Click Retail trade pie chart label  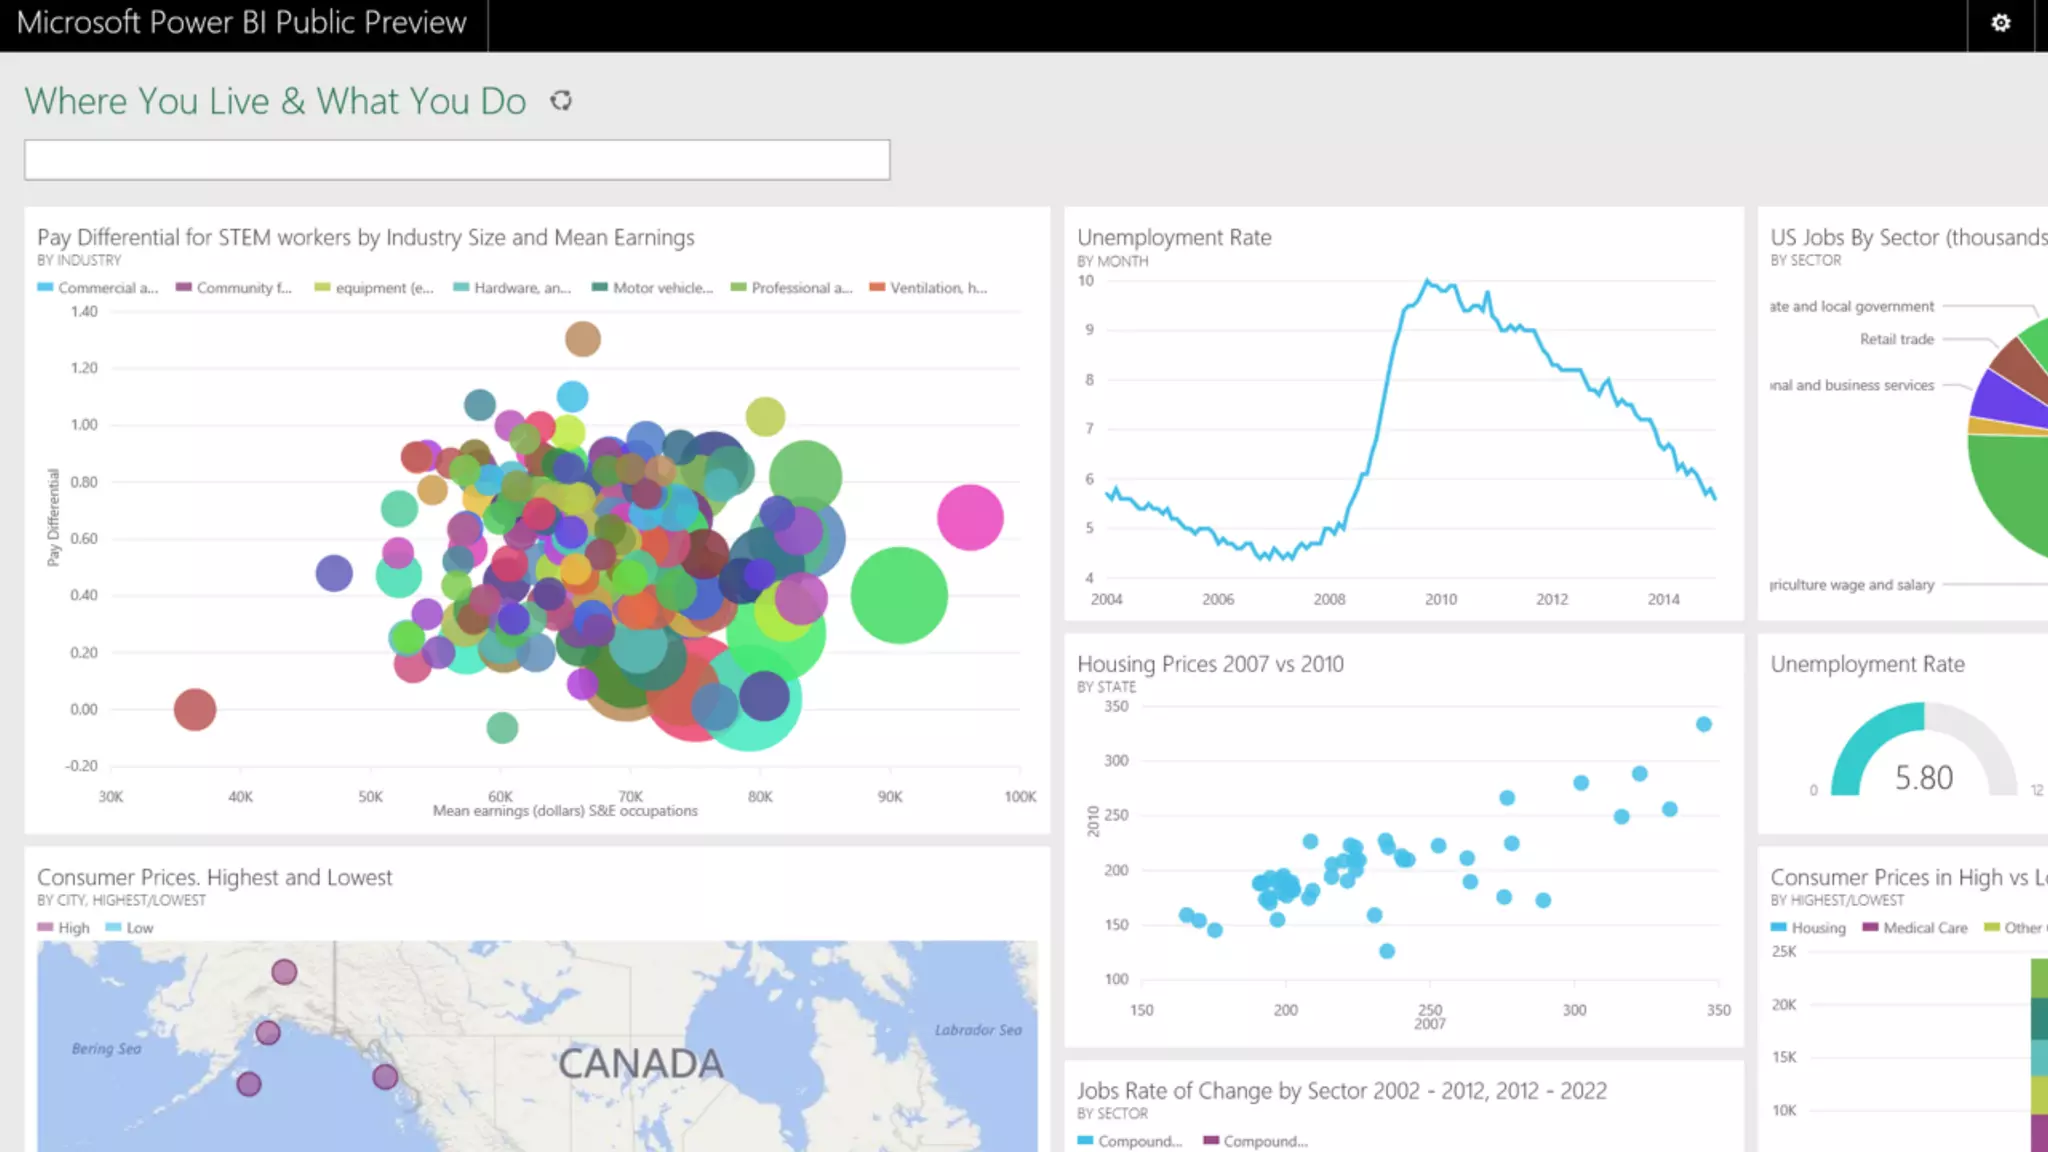[1896, 339]
